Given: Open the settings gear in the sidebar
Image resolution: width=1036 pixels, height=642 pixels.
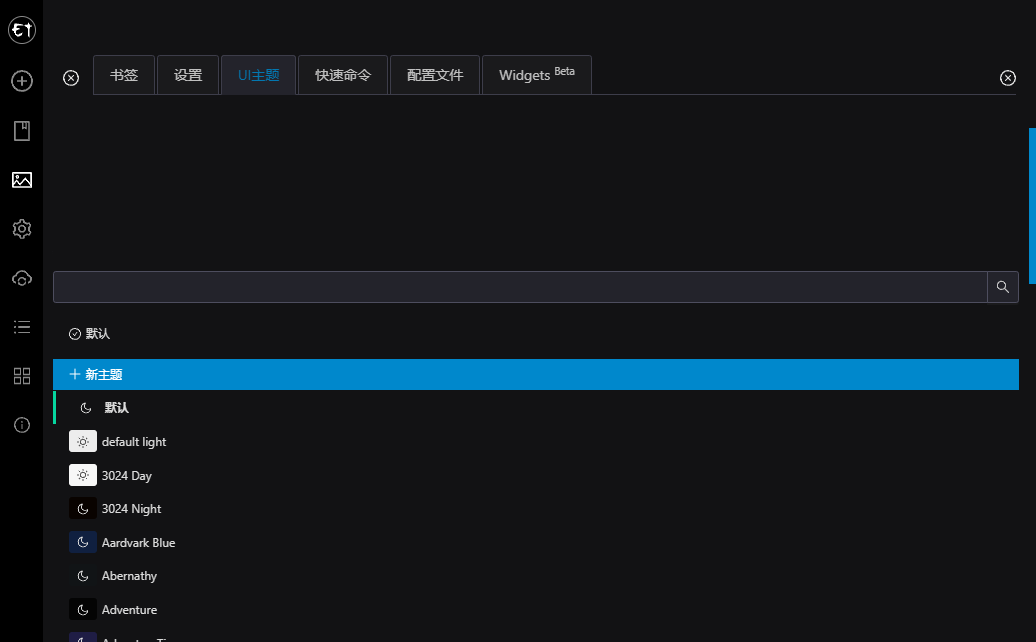Looking at the screenshot, I should 21,229.
